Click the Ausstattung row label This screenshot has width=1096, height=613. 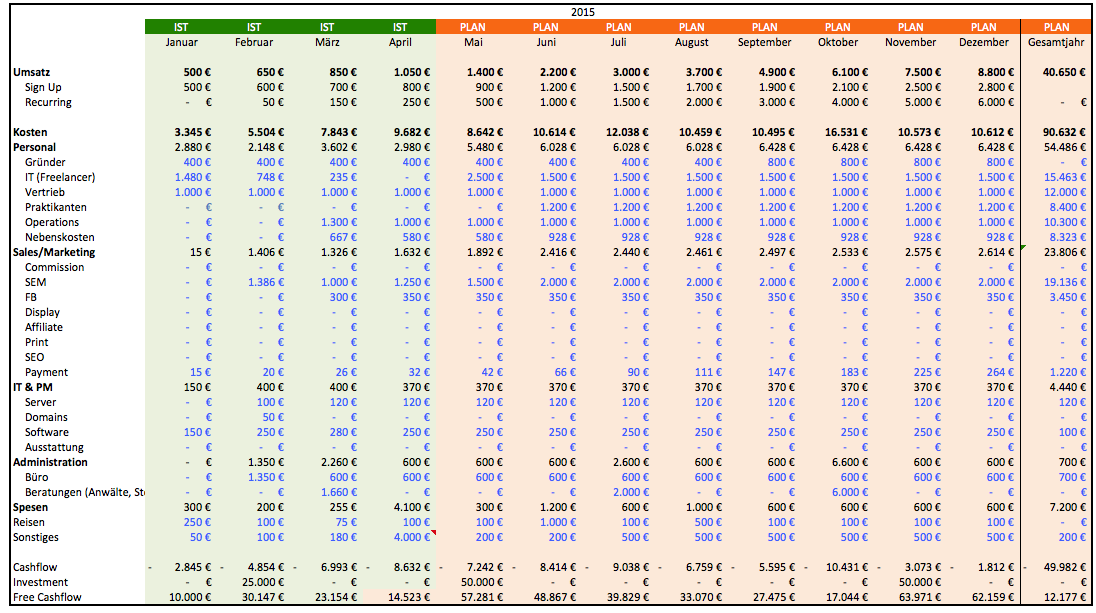click(55, 447)
